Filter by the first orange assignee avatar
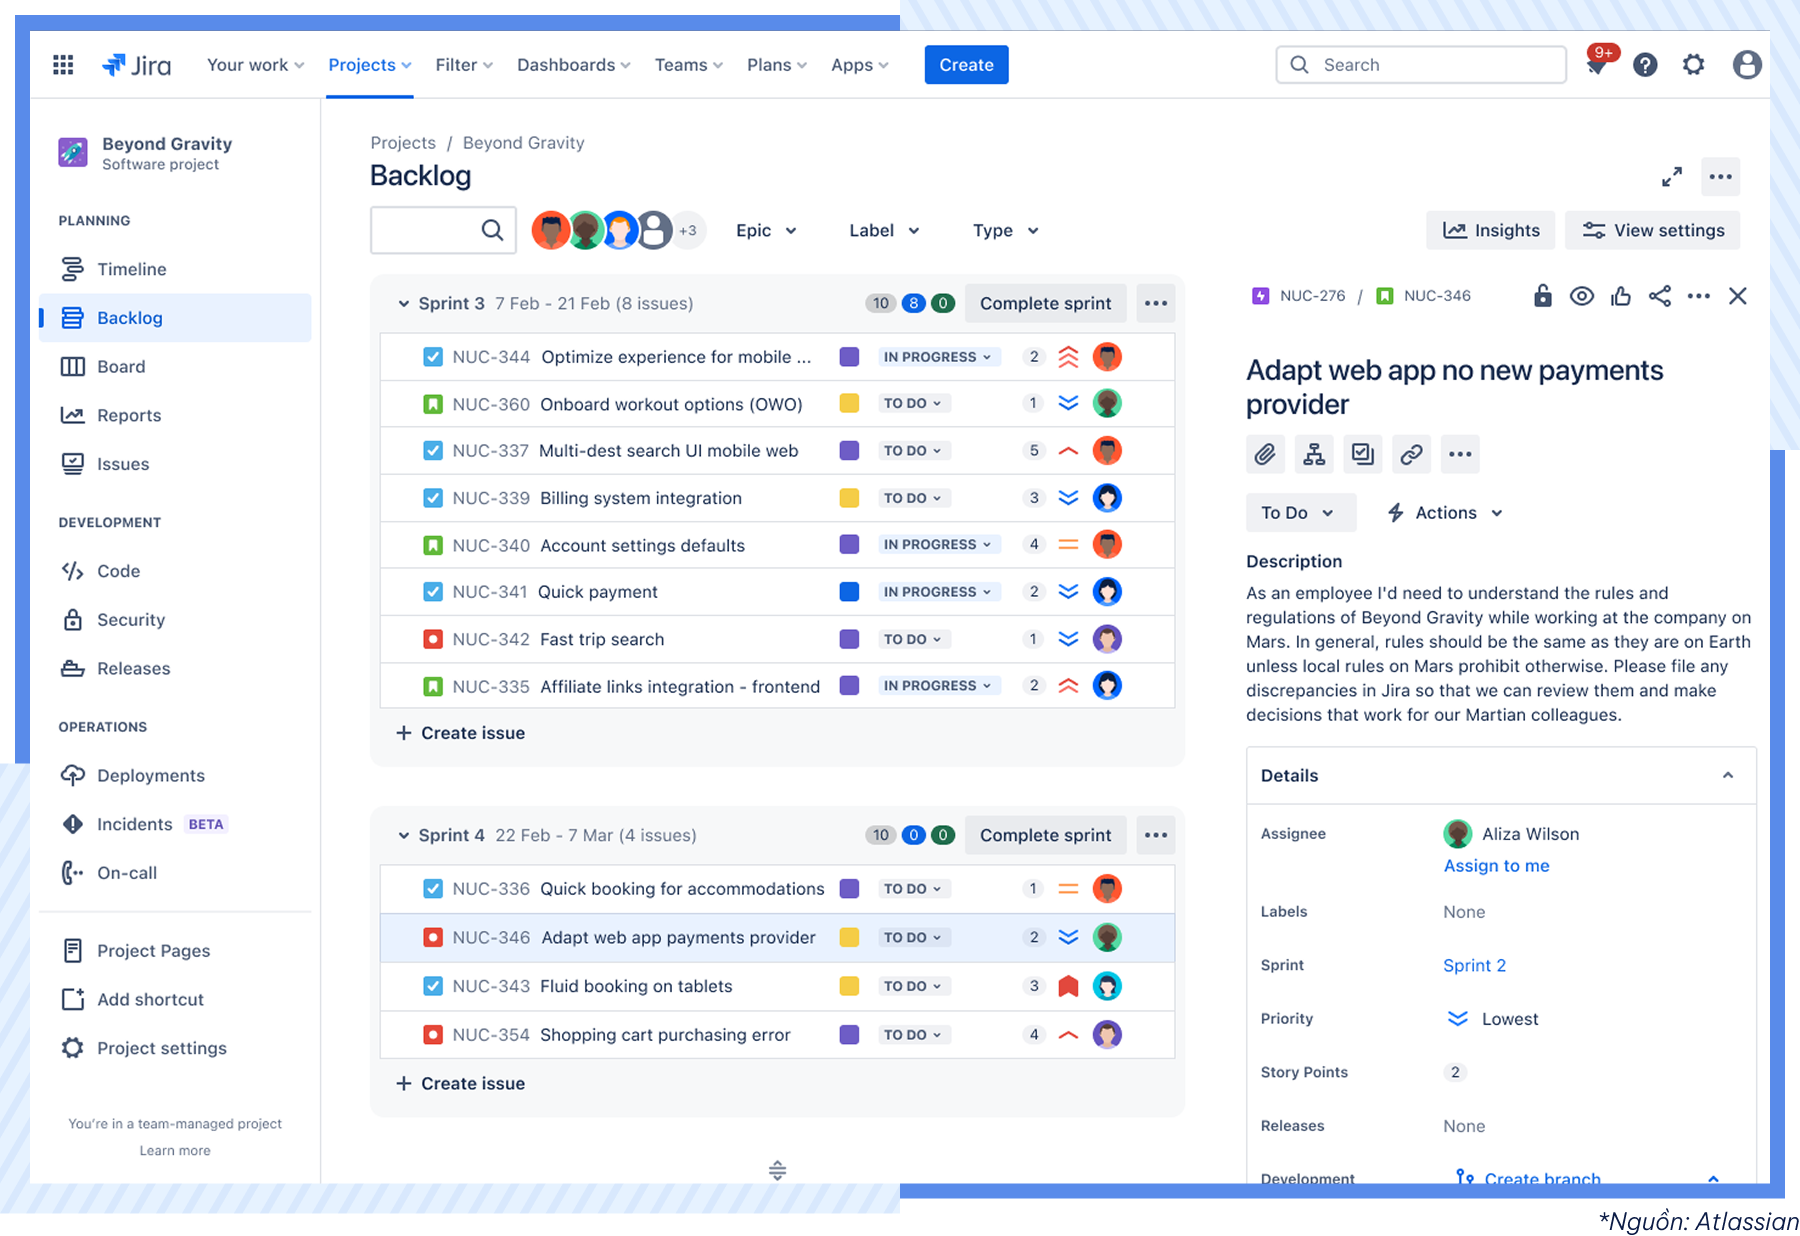The width and height of the screenshot is (1800, 1236). click(551, 230)
